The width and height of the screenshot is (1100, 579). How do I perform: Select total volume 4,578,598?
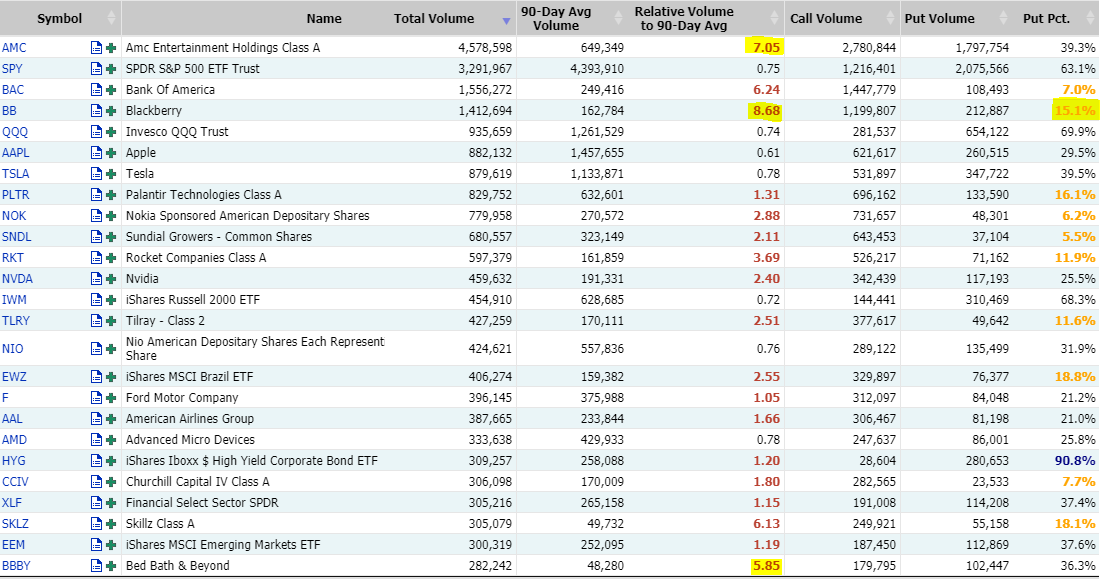485,48
